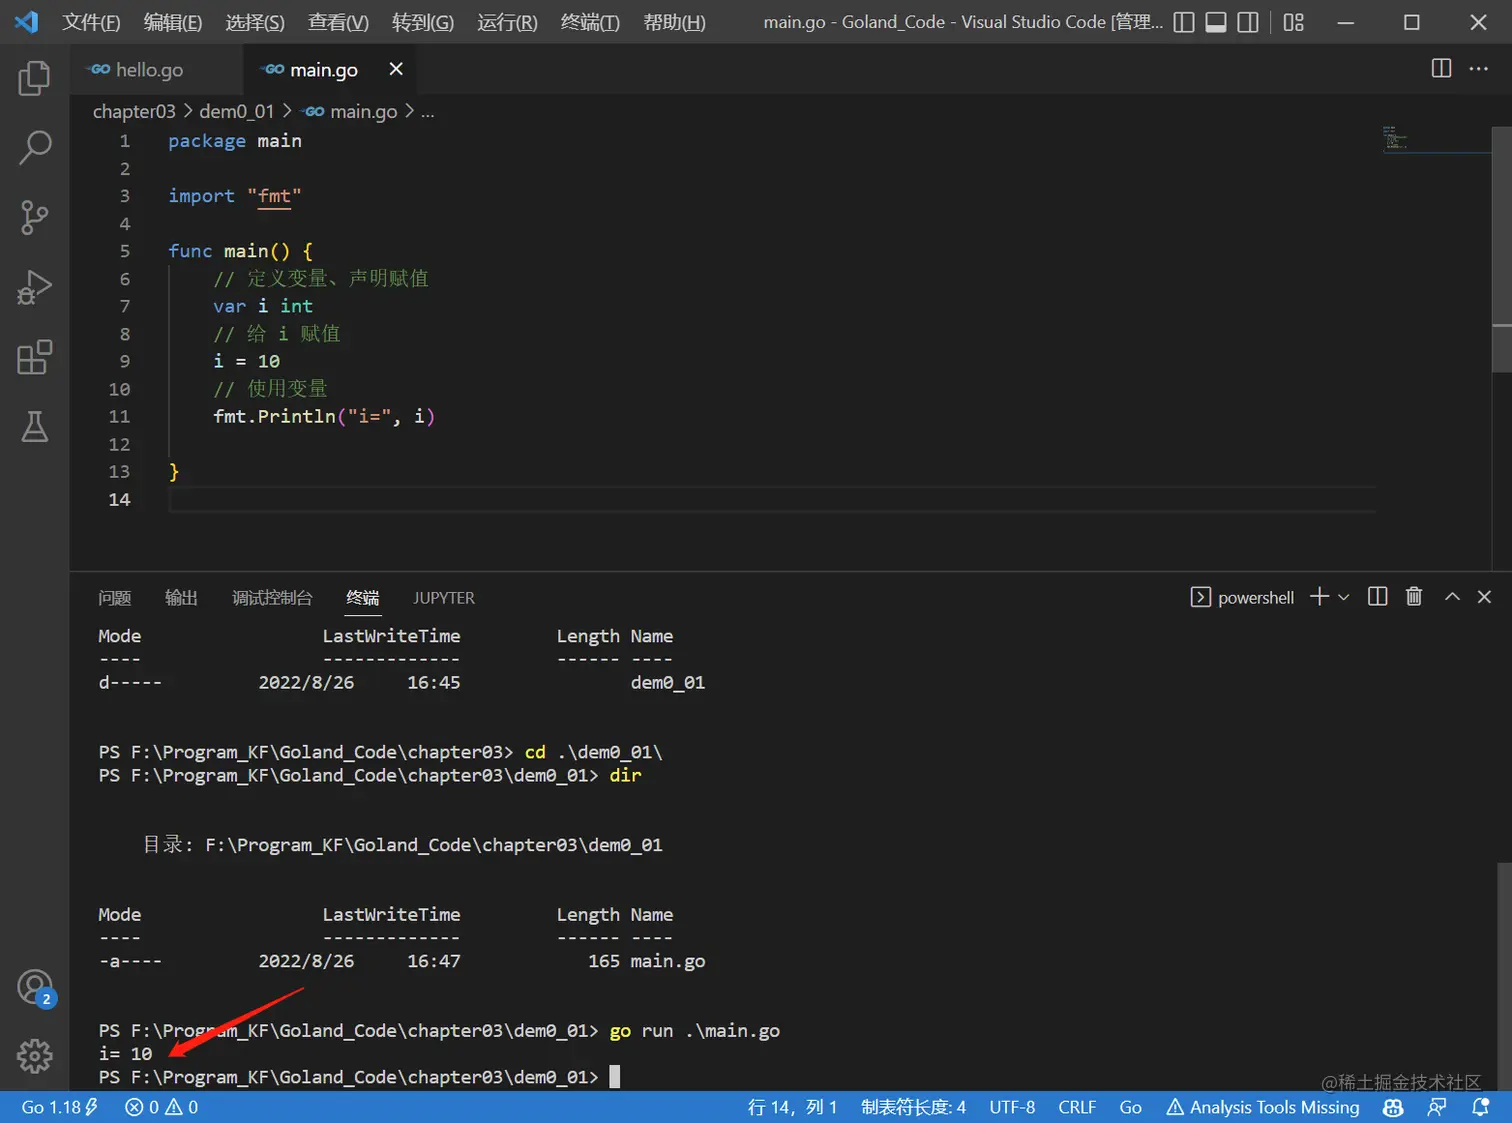
Task: Click the editor minimap preview
Action: 1436,139
